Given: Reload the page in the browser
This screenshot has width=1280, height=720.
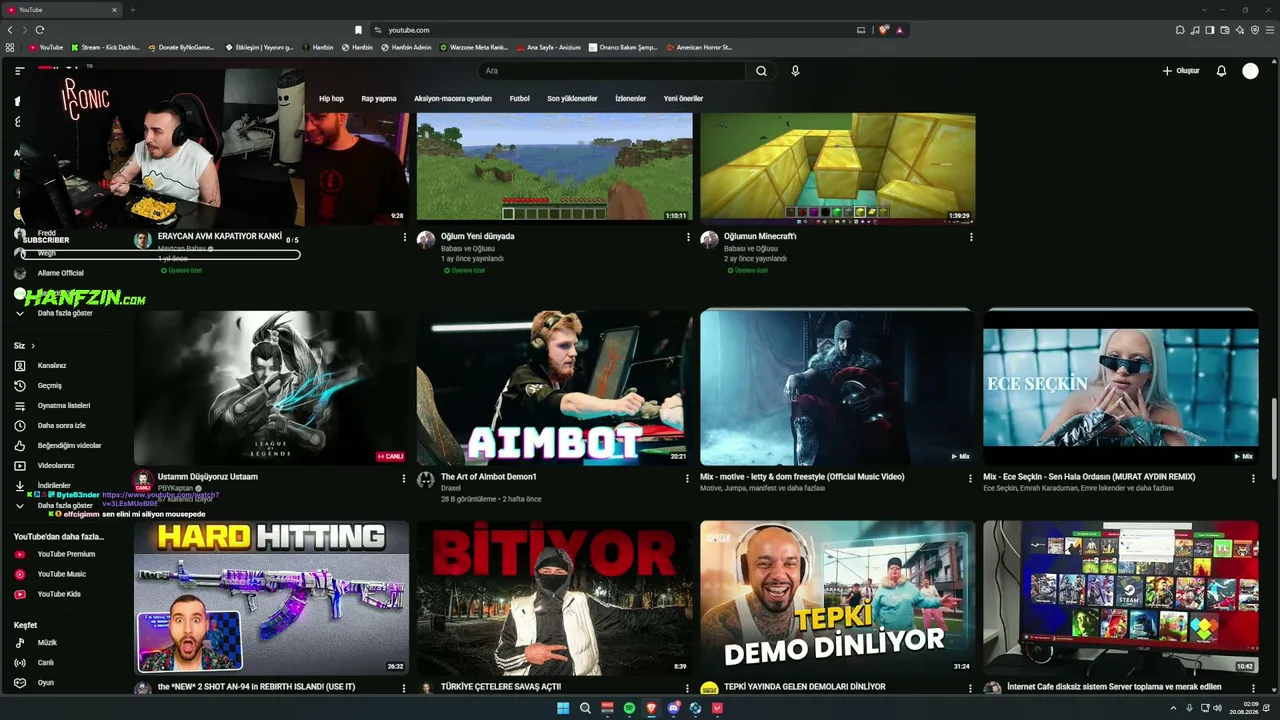Looking at the screenshot, I should click(x=40, y=30).
